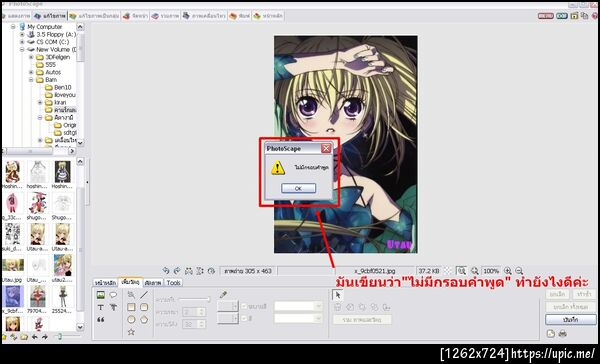Select the circle shape tool
The width and height of the screenshot is (600, 364).
coord(131,320)
